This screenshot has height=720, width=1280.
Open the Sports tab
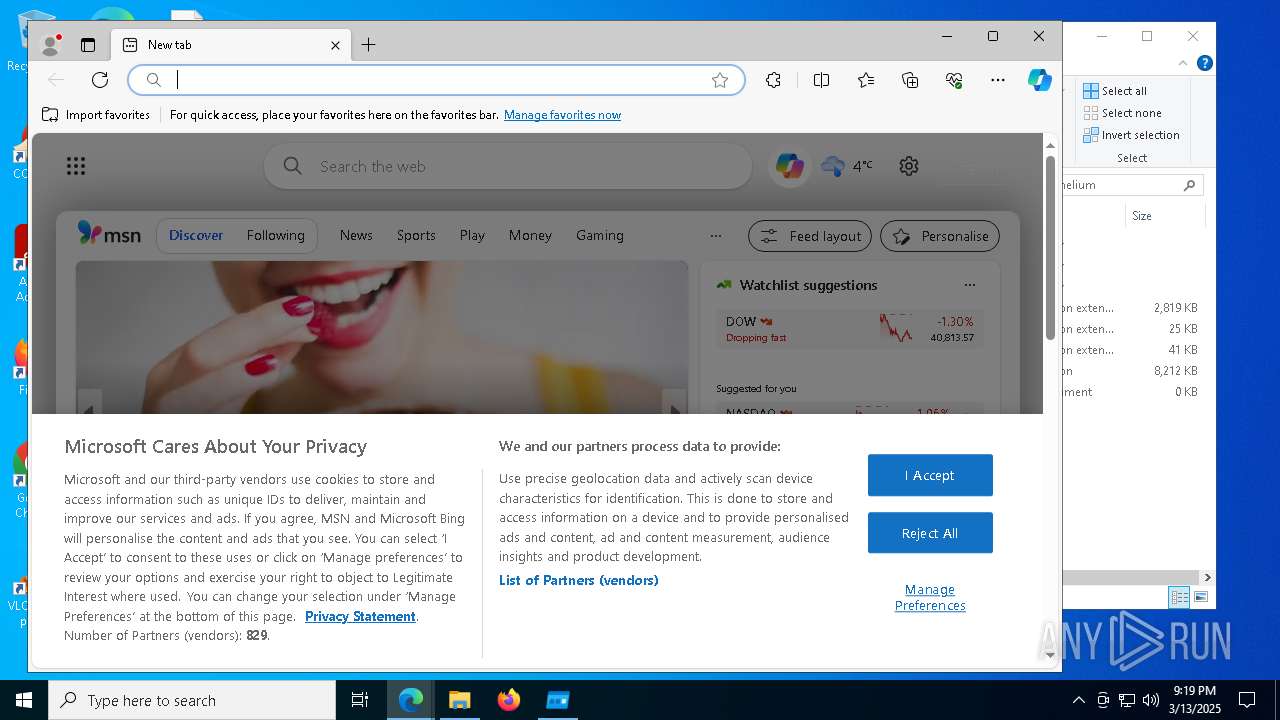click(x=416, y=235)
